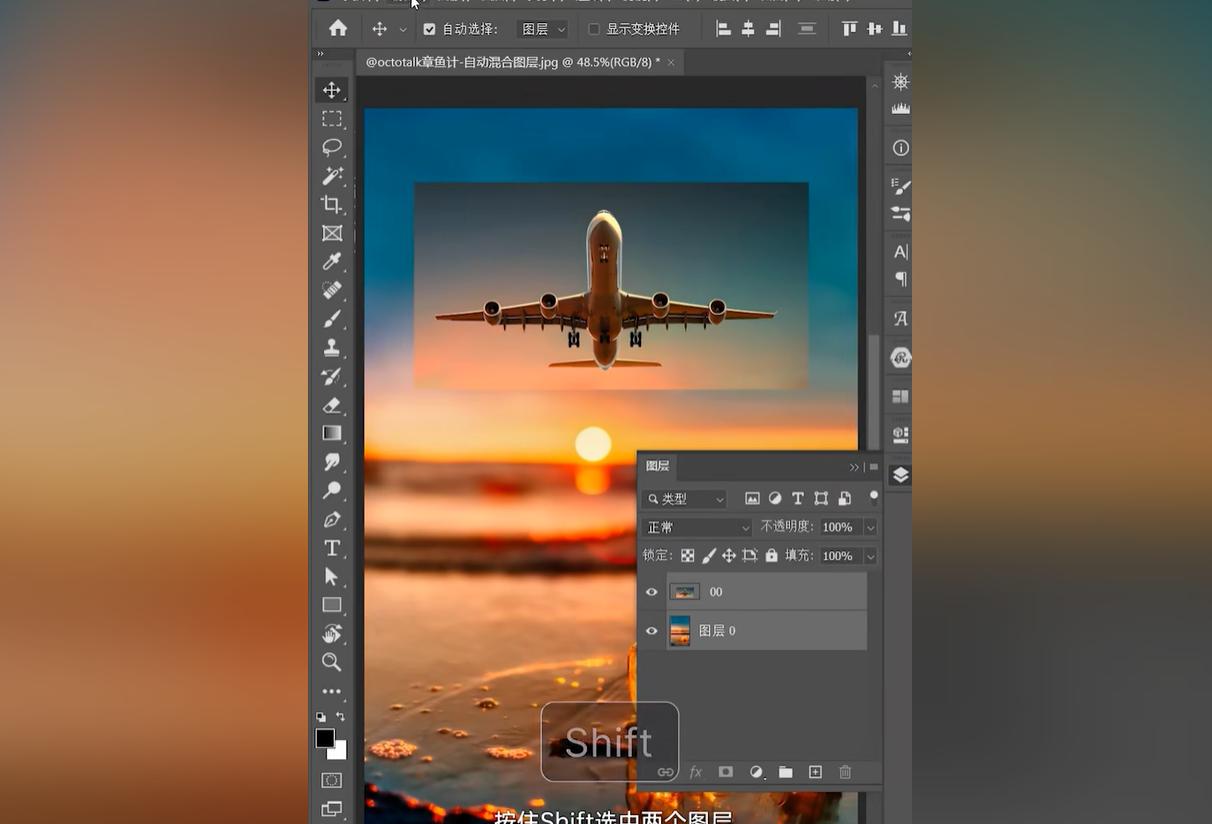This screenshot has height=824, width=1212.
Task: Disable the 自动选择 checkbox
Action: (x=429, y=29)
